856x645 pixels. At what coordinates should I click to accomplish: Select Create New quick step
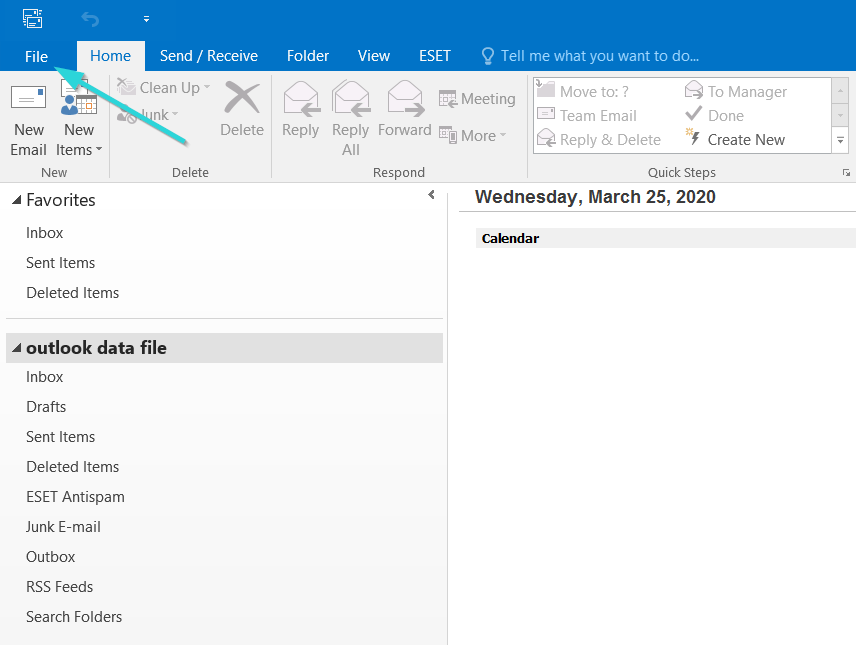(735, 140)
